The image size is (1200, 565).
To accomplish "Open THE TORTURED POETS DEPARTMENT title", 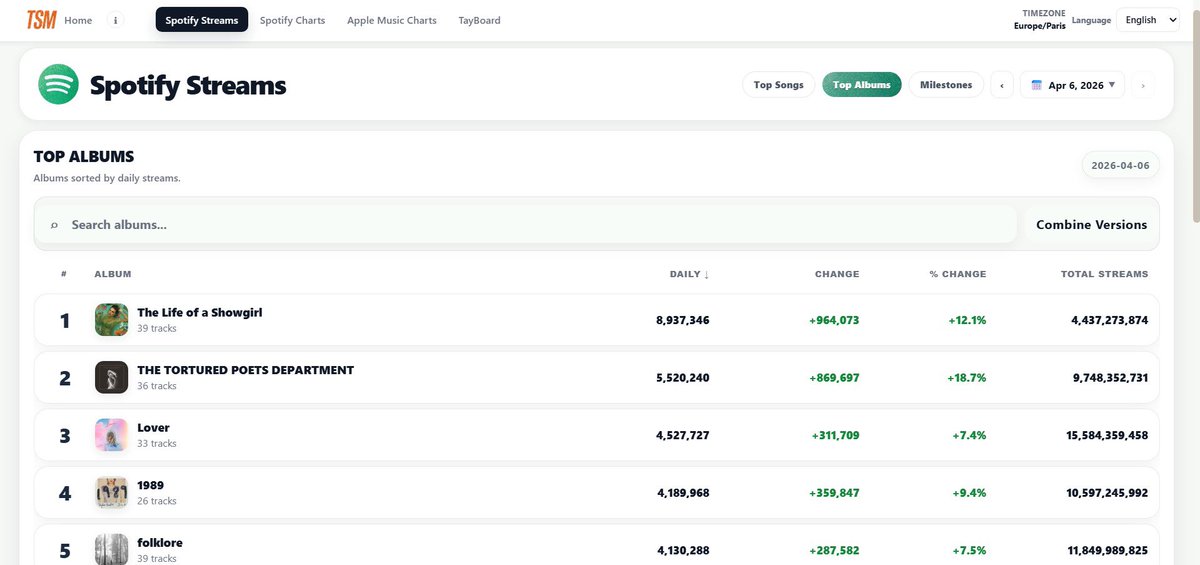I will pyautogui.click(x=245, y=370).
